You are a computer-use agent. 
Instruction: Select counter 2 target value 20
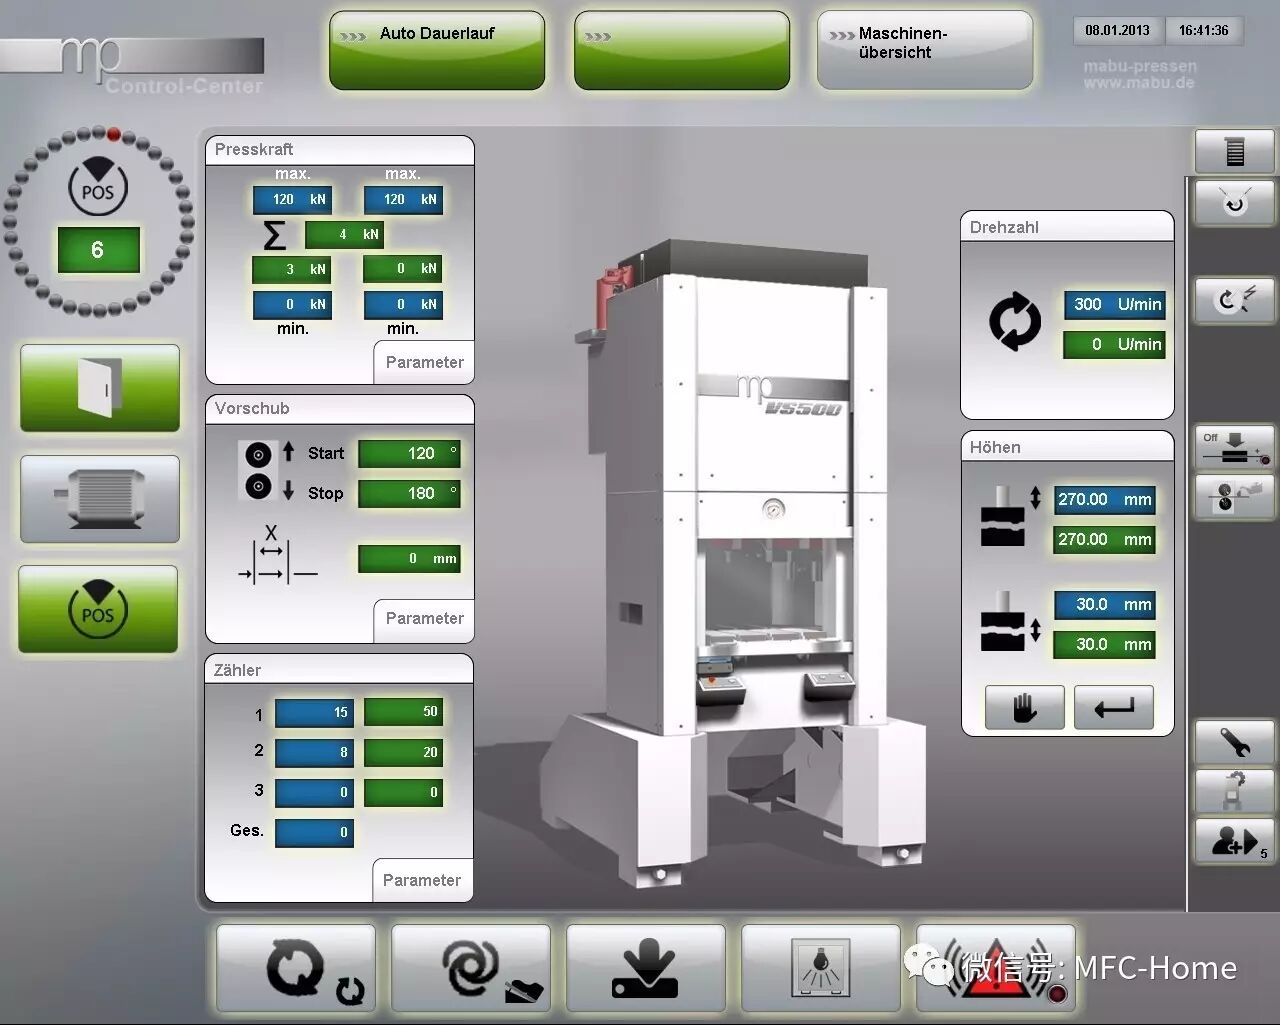pyautogui.click(x=403, y=752)
